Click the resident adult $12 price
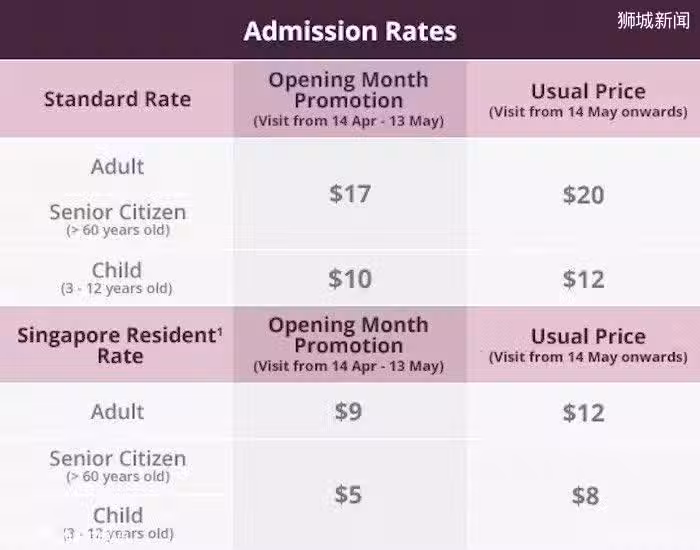 [583, 413]
